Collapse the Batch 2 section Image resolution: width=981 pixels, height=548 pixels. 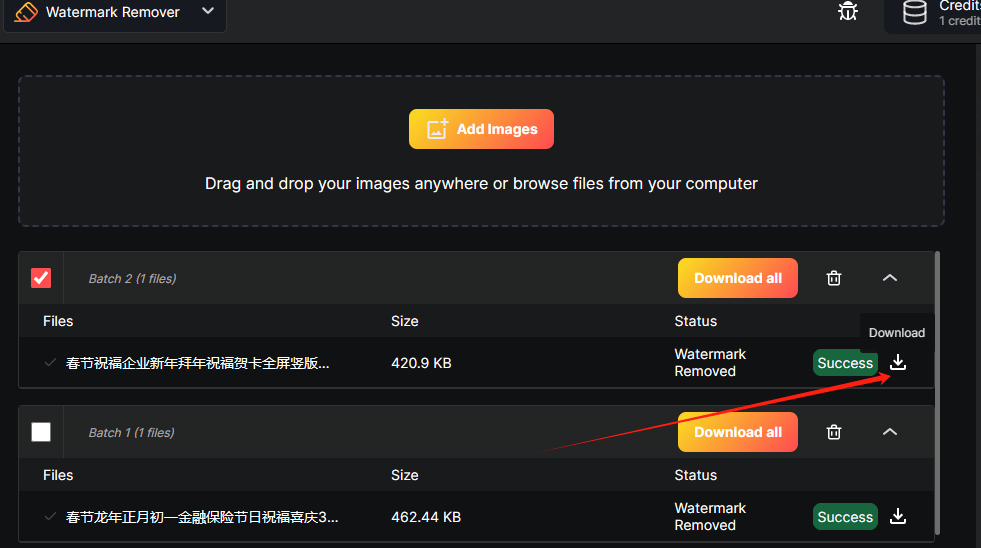[890, 278]
